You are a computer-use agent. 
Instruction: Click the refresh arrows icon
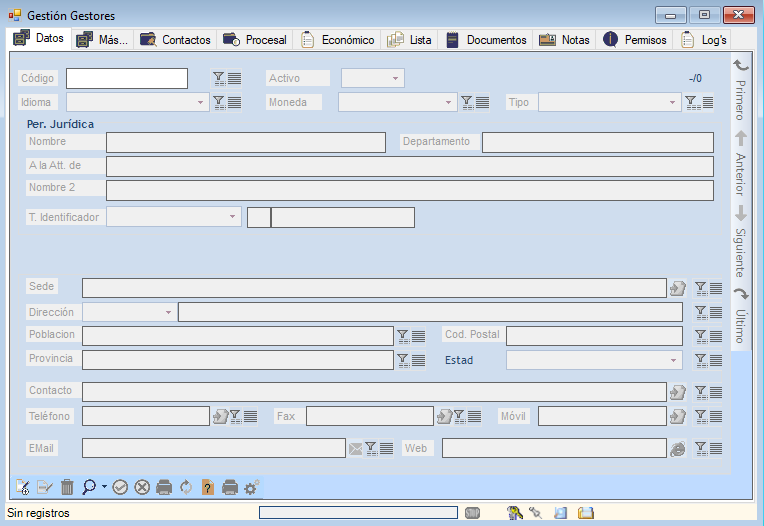(186, 487)
